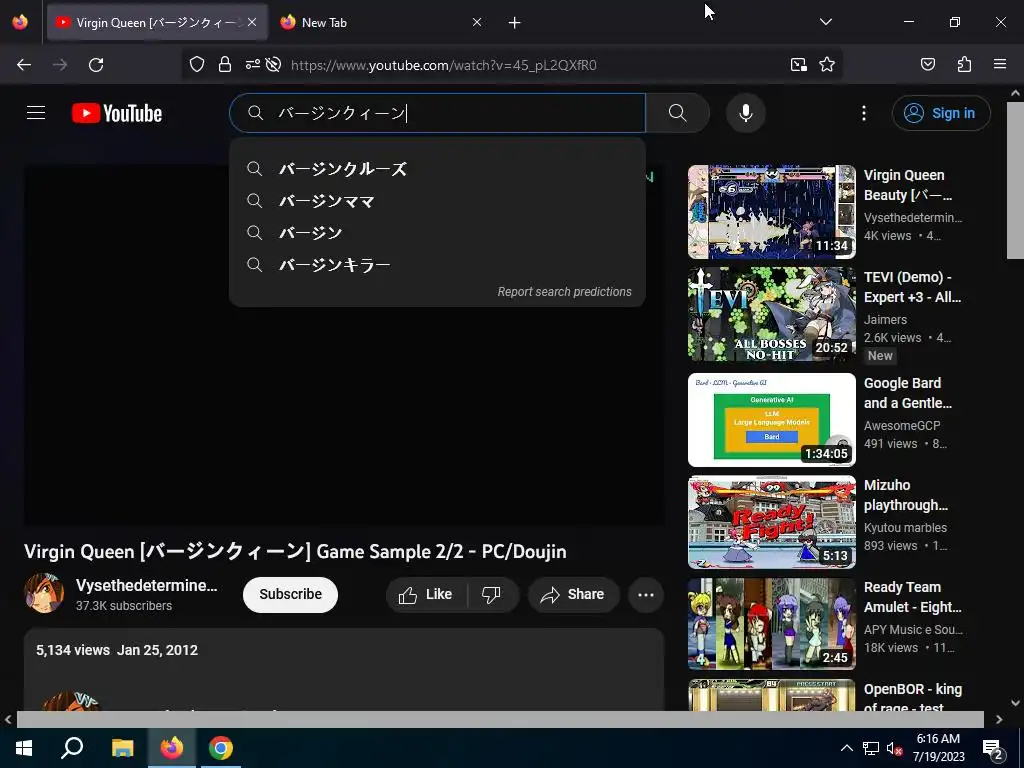Select suggestion バージンキラー

coord(438,265)
